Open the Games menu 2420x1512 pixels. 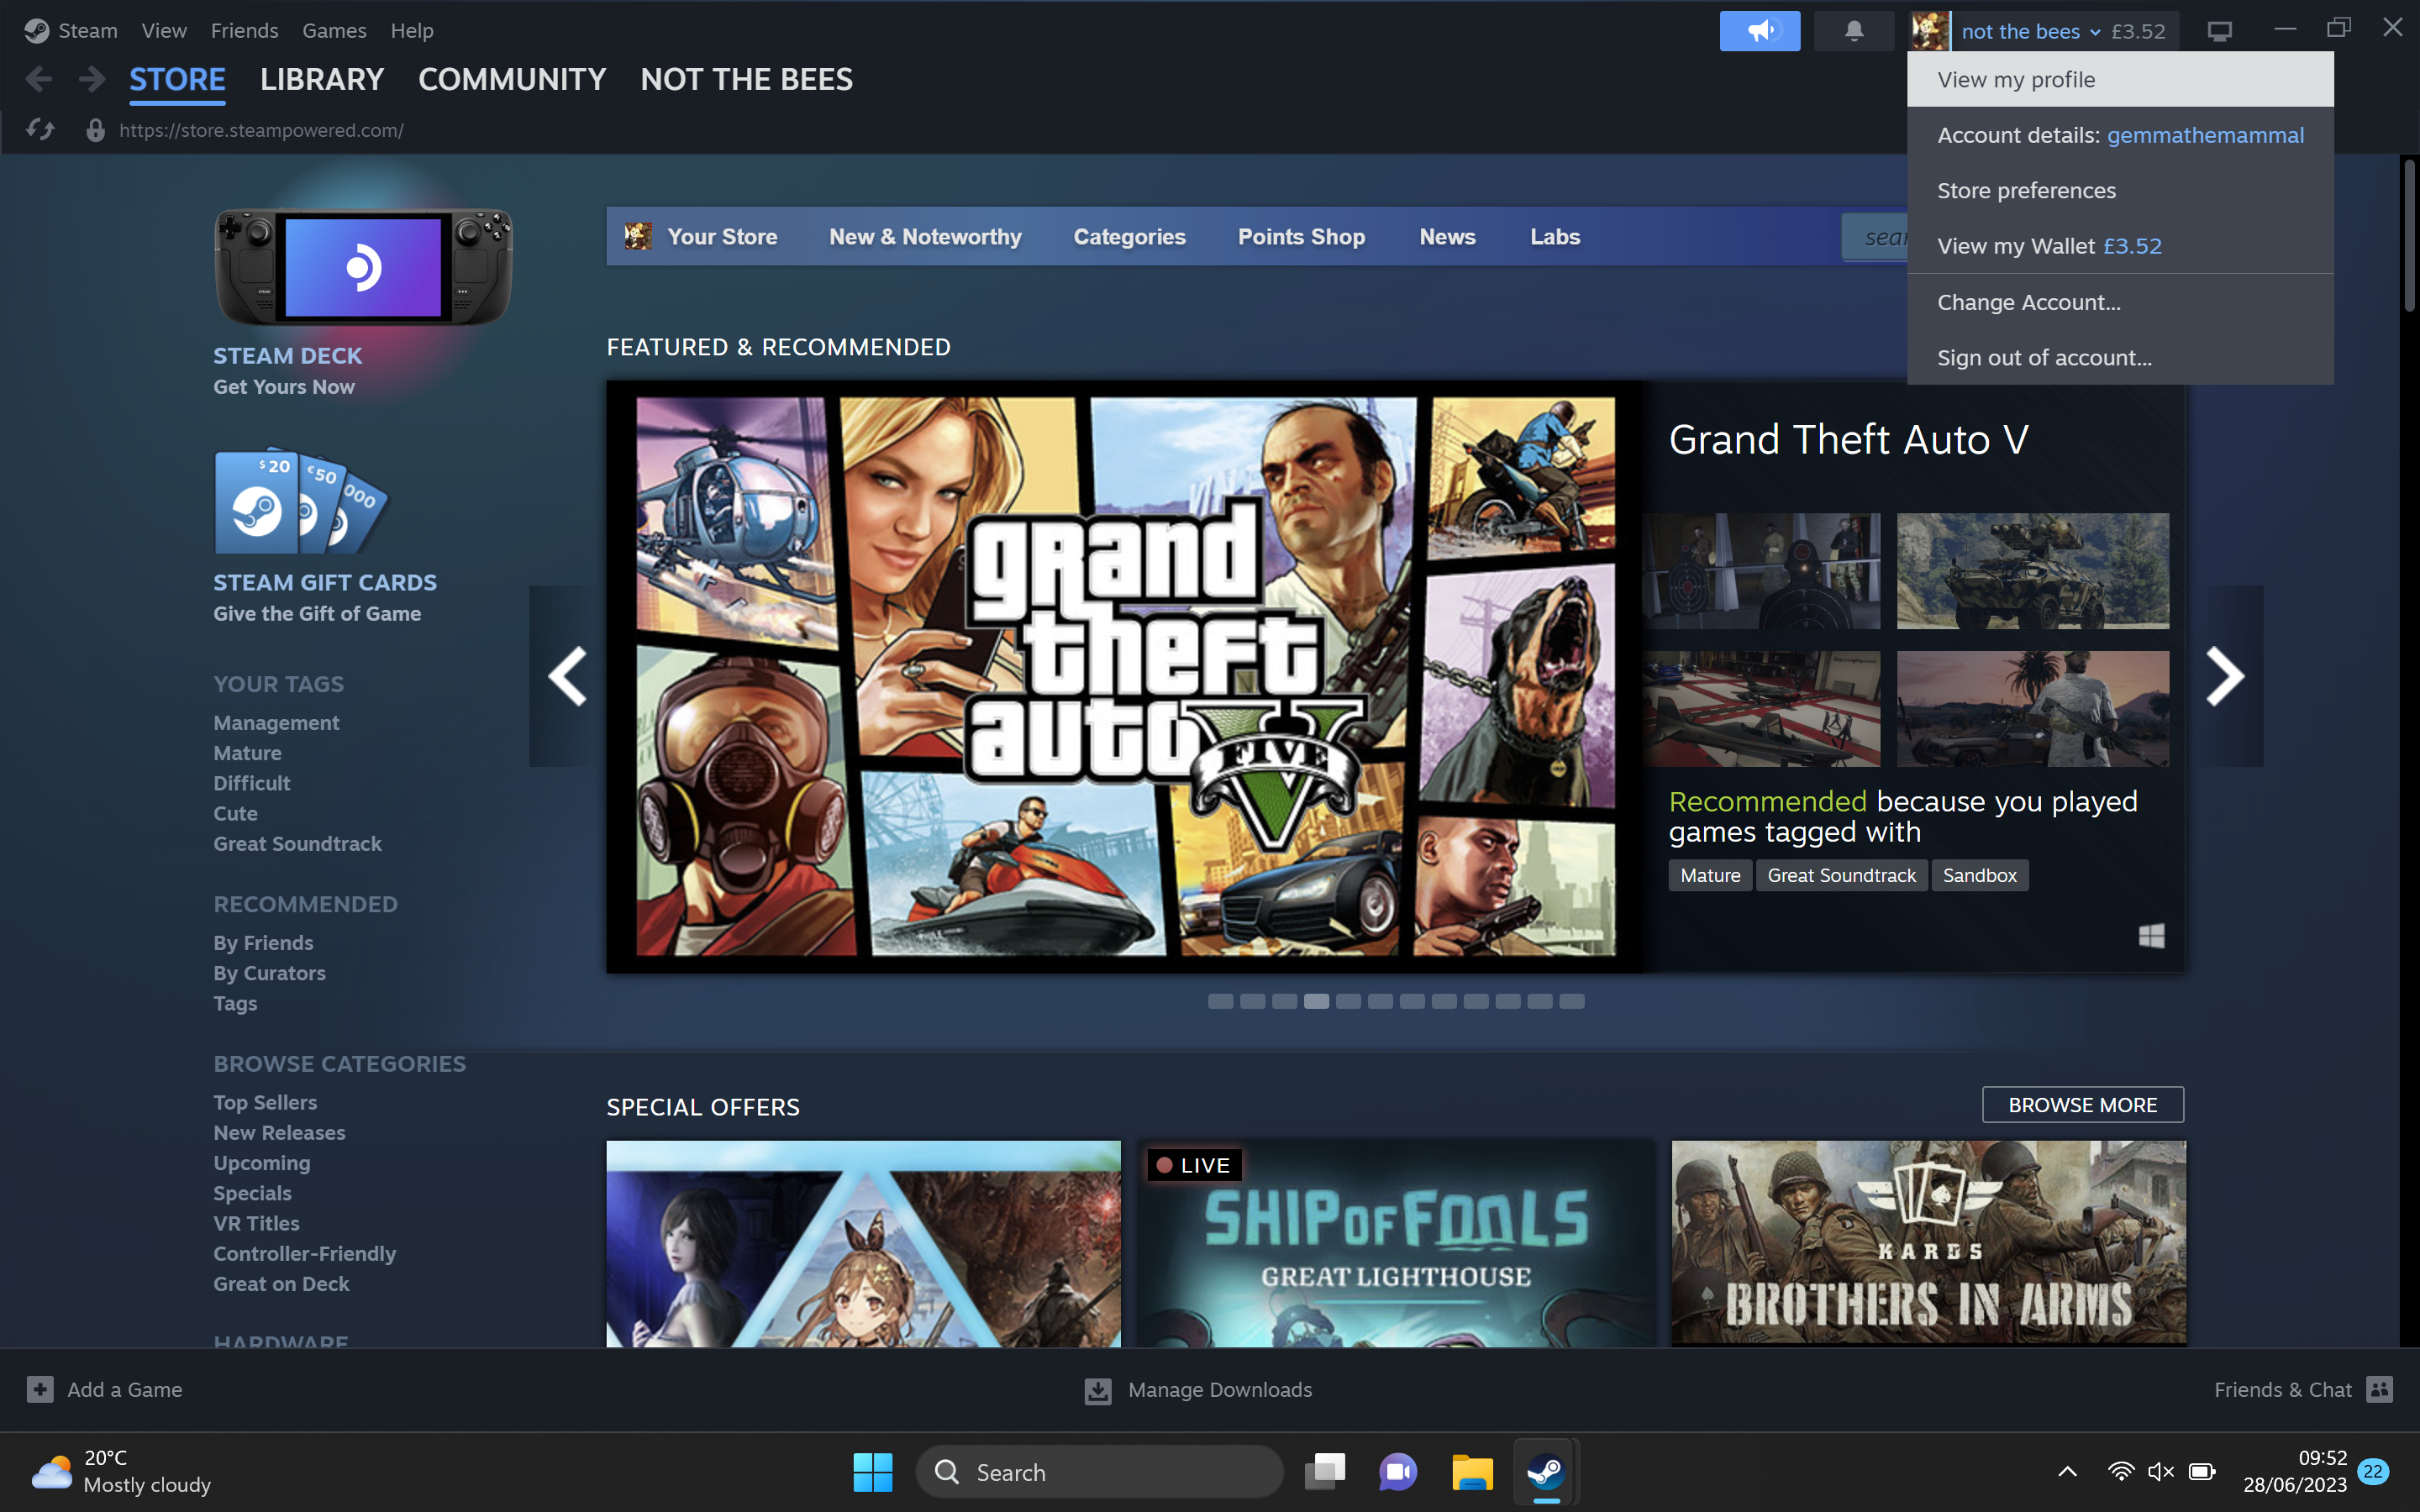[334, 31]
